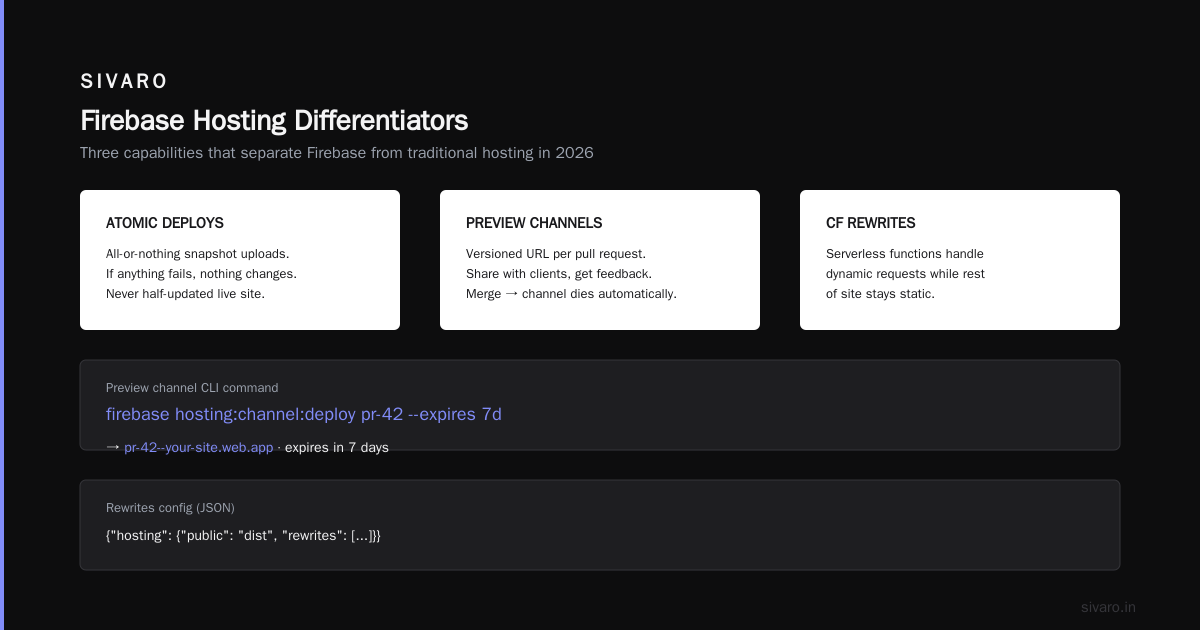Viewport: 1200px width, 630px height.
Task: Click 'Serverless functions handle' line
Action: [x=905, y=254]
